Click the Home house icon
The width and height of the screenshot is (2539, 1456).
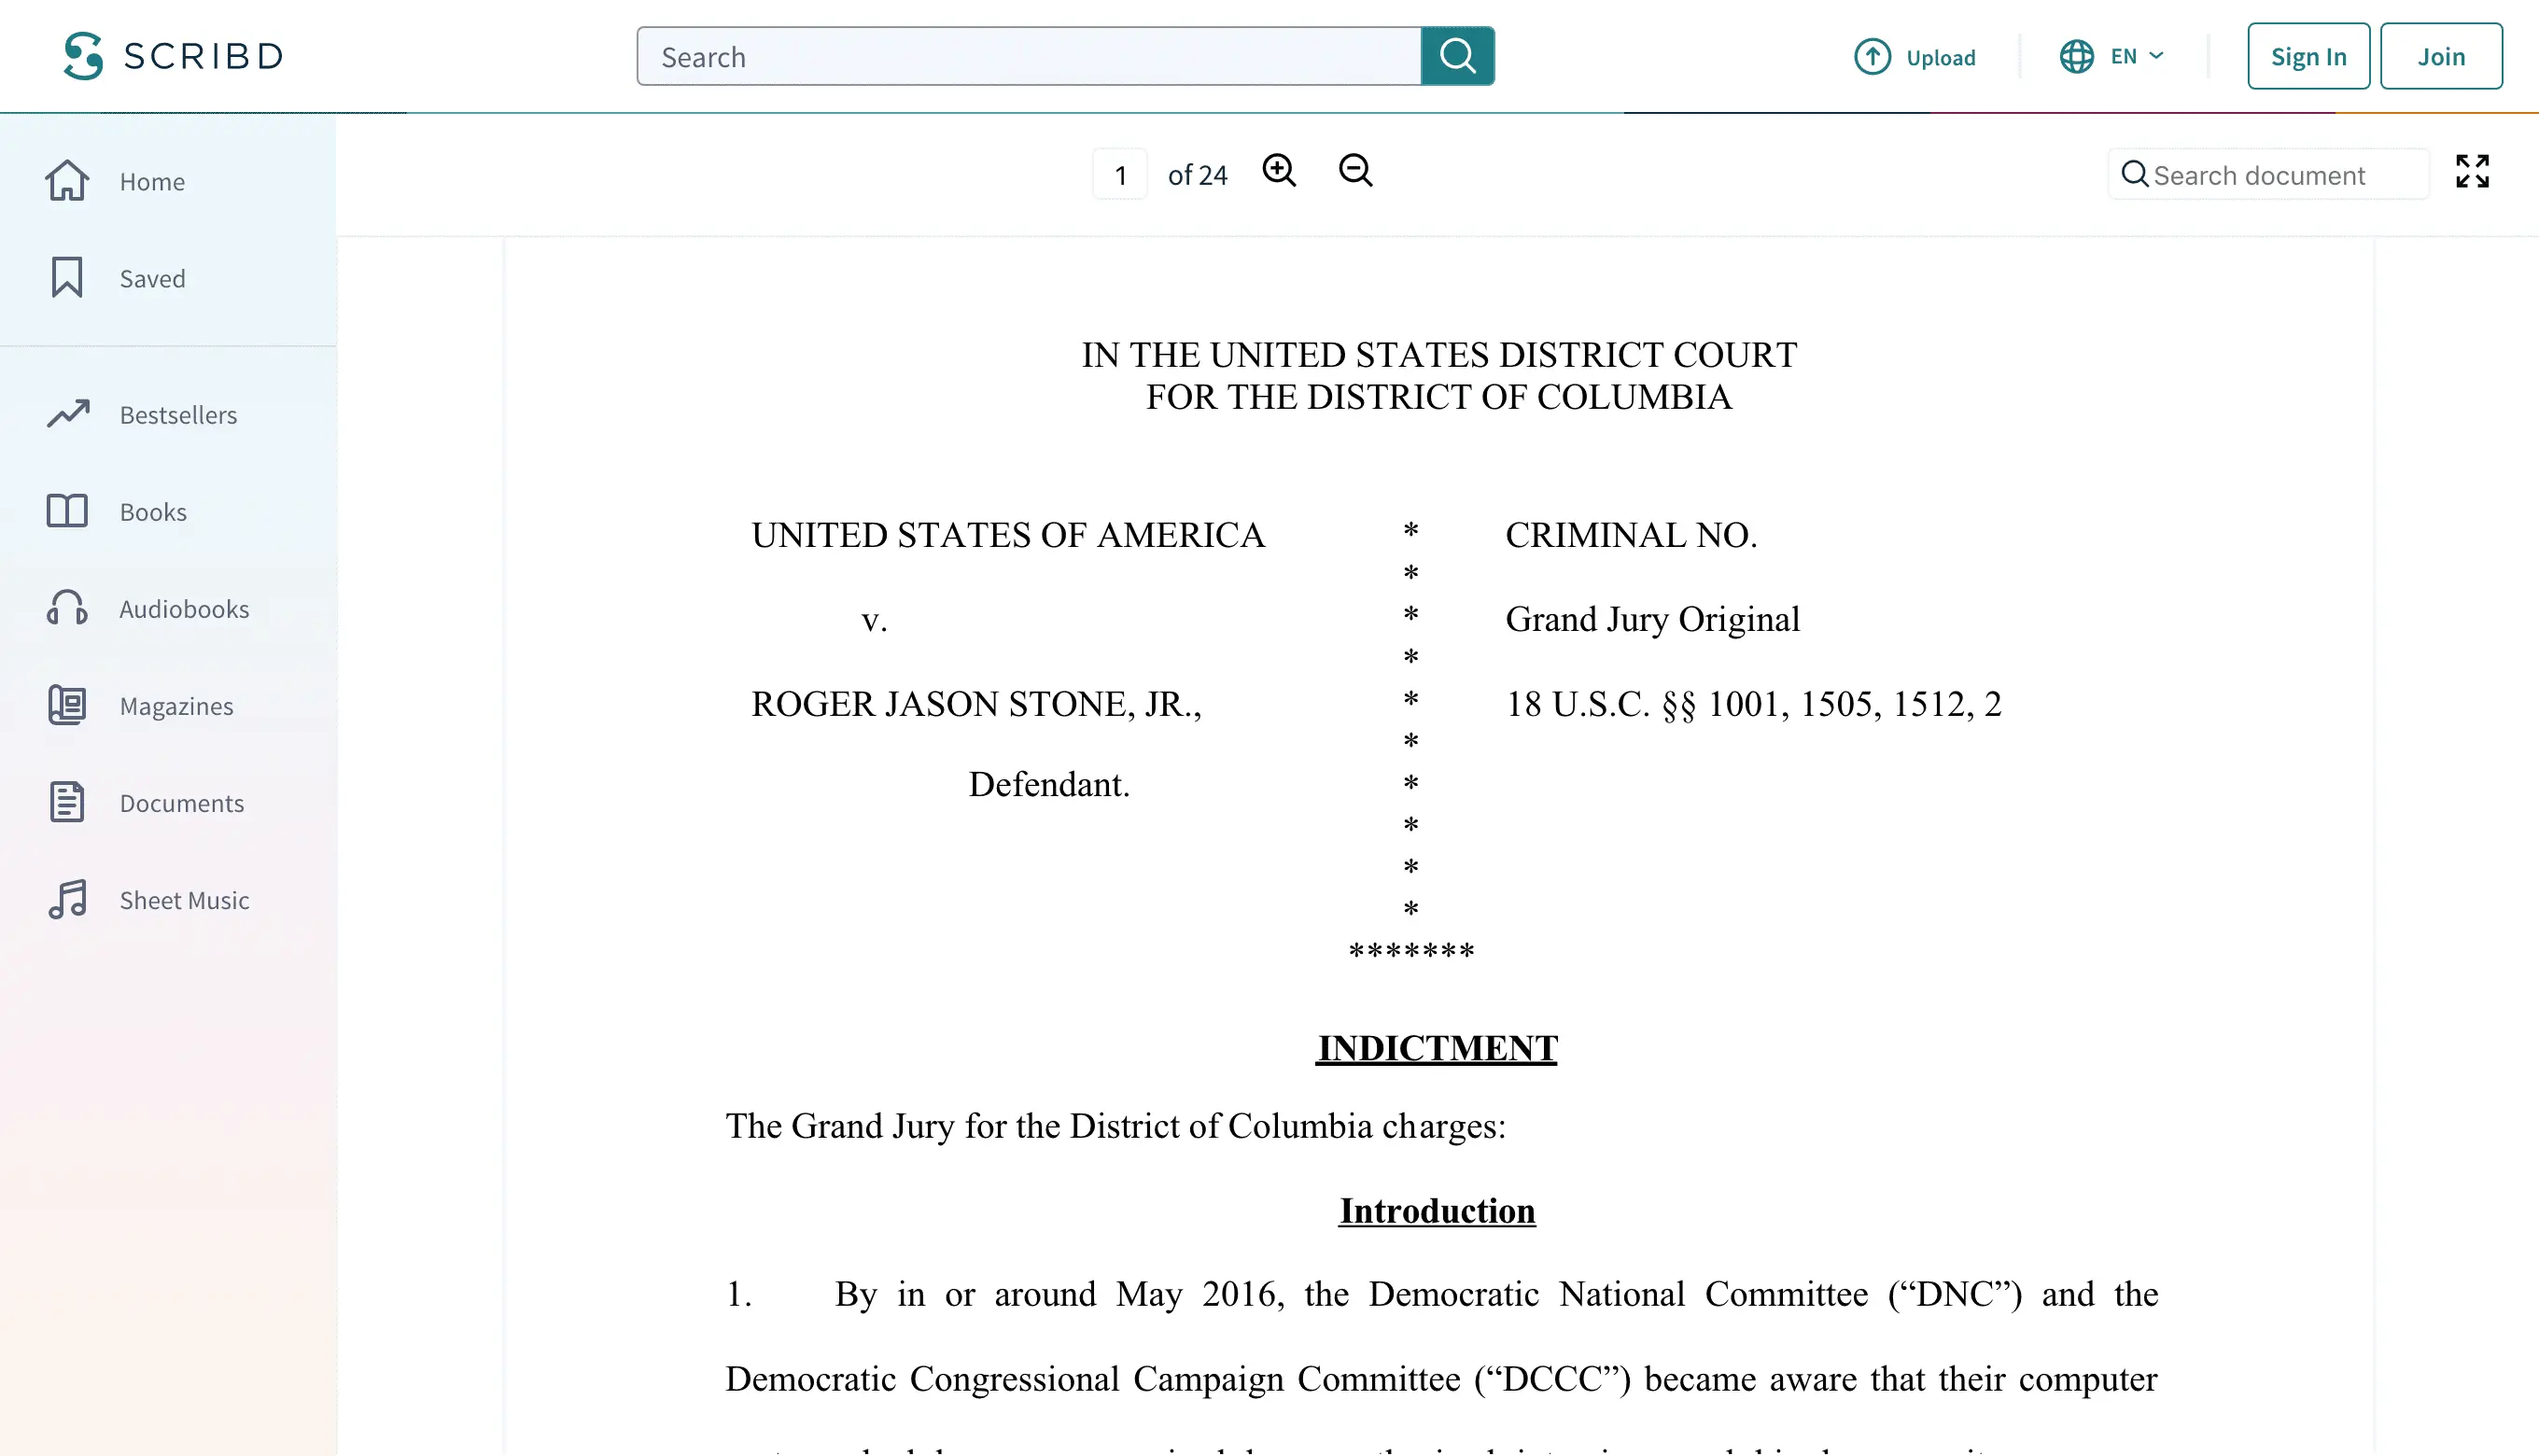click(x=67, y=181)
